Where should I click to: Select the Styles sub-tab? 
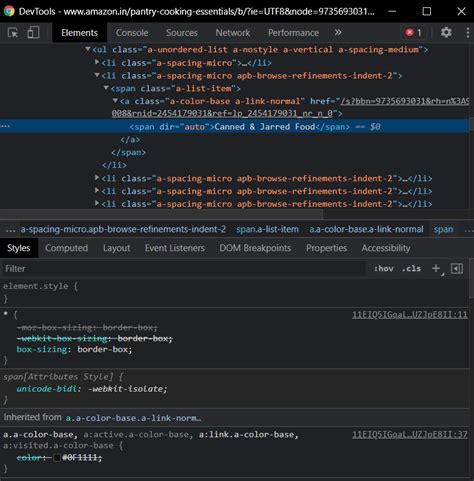pyautogui.click(x=19, y=248)
